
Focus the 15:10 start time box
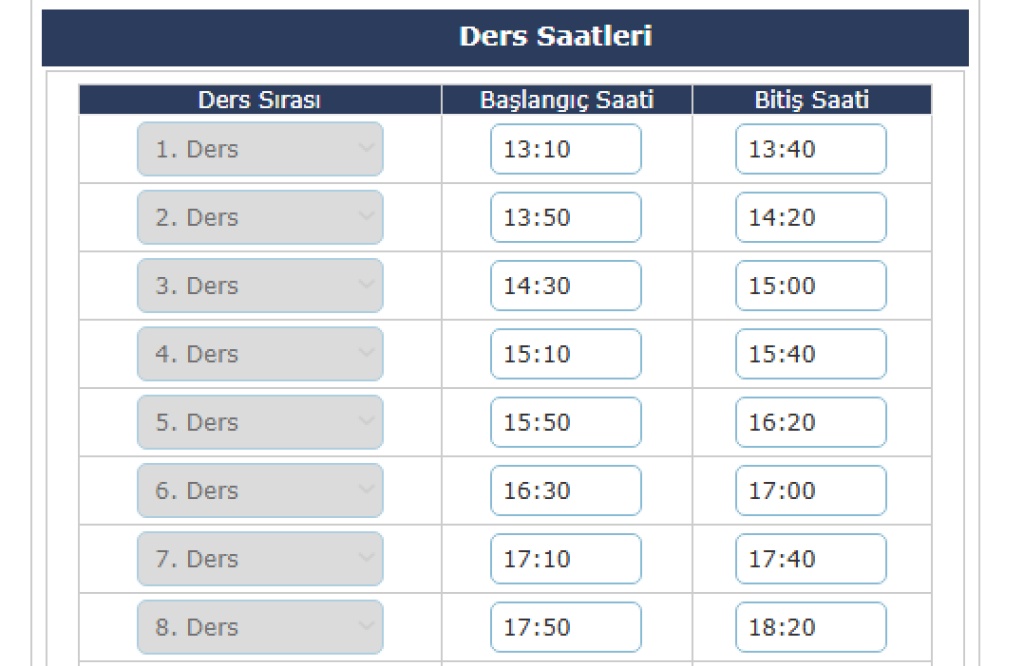tap(565, 354)
